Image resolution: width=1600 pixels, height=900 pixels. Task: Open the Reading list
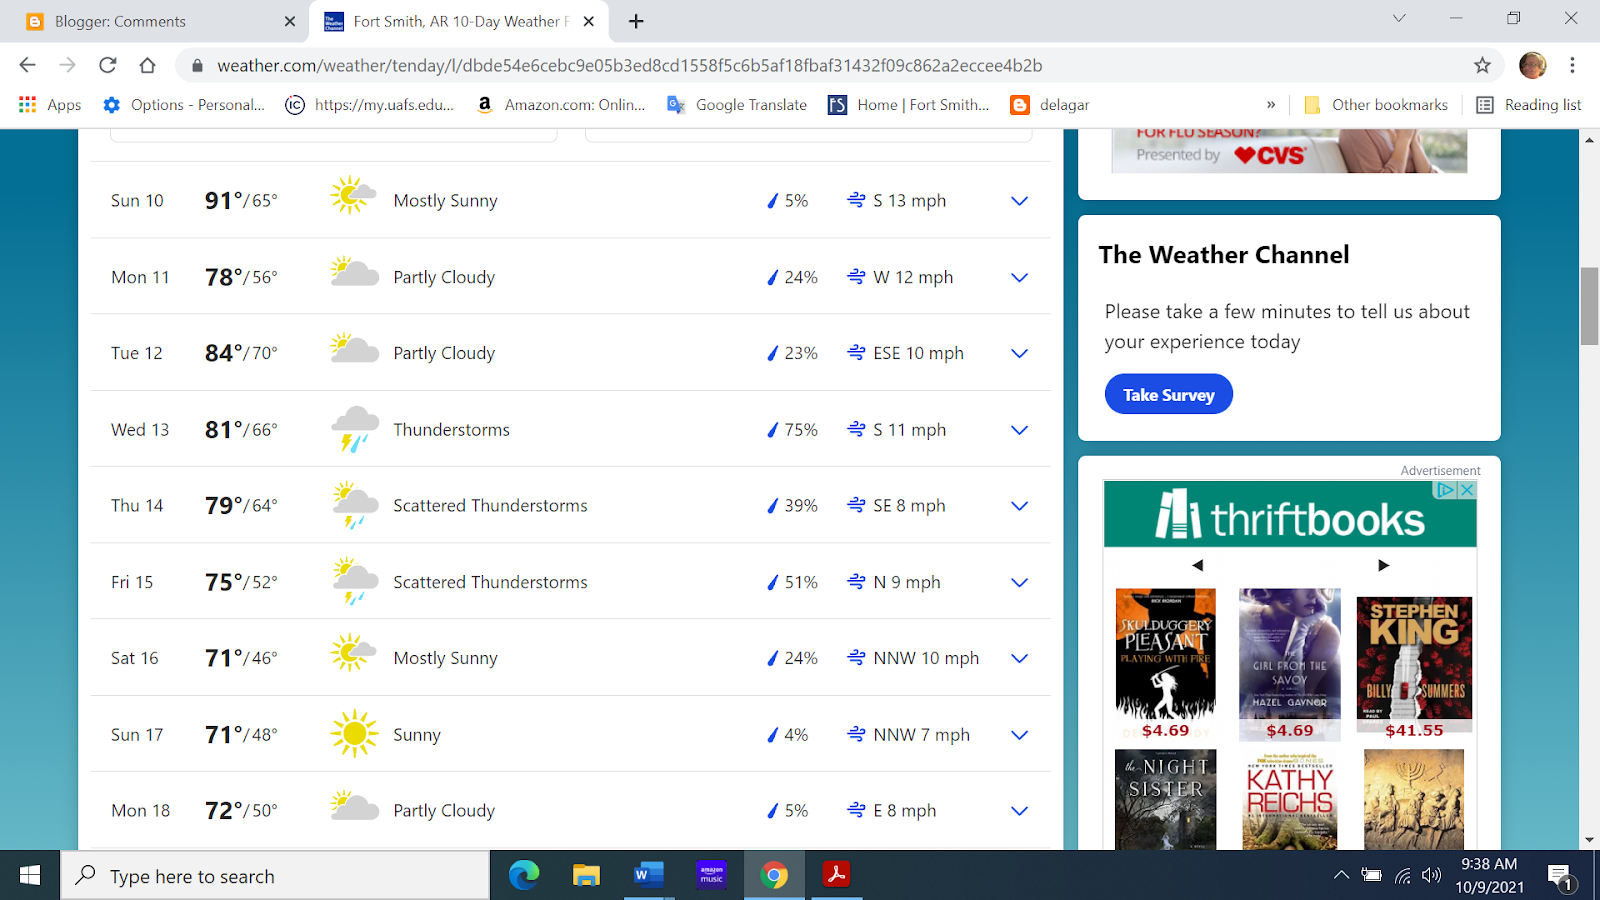[1529, 105]
